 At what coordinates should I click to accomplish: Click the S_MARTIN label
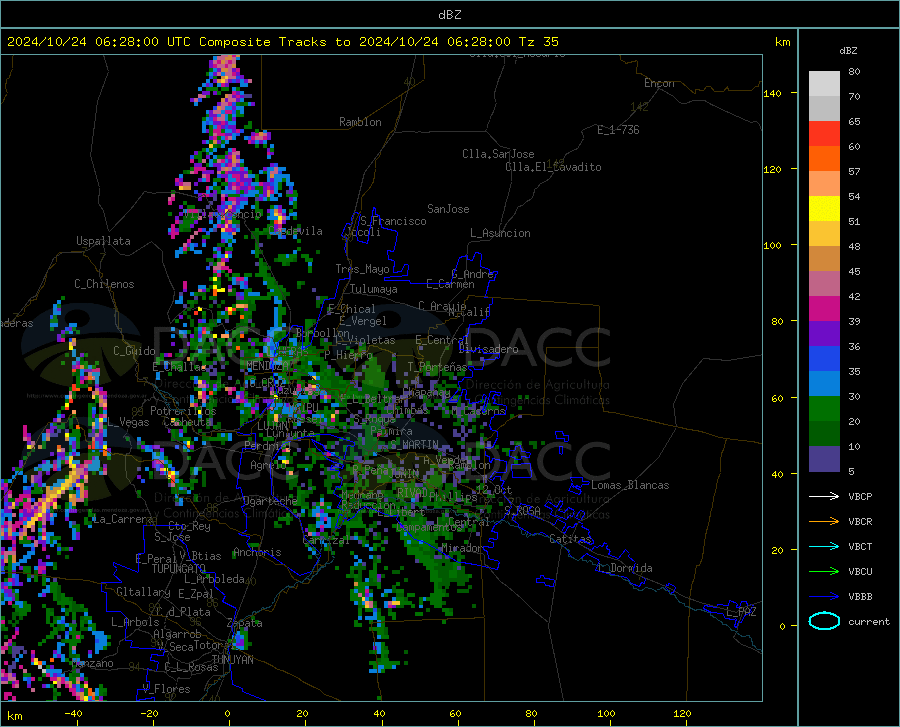point(414,445)
